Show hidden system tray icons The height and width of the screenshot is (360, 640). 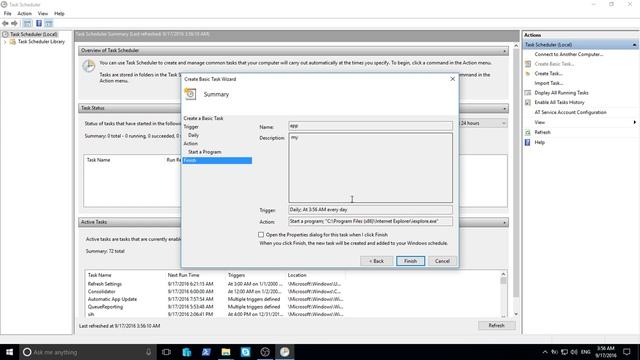pyautogui.click(x=545, y=352)
